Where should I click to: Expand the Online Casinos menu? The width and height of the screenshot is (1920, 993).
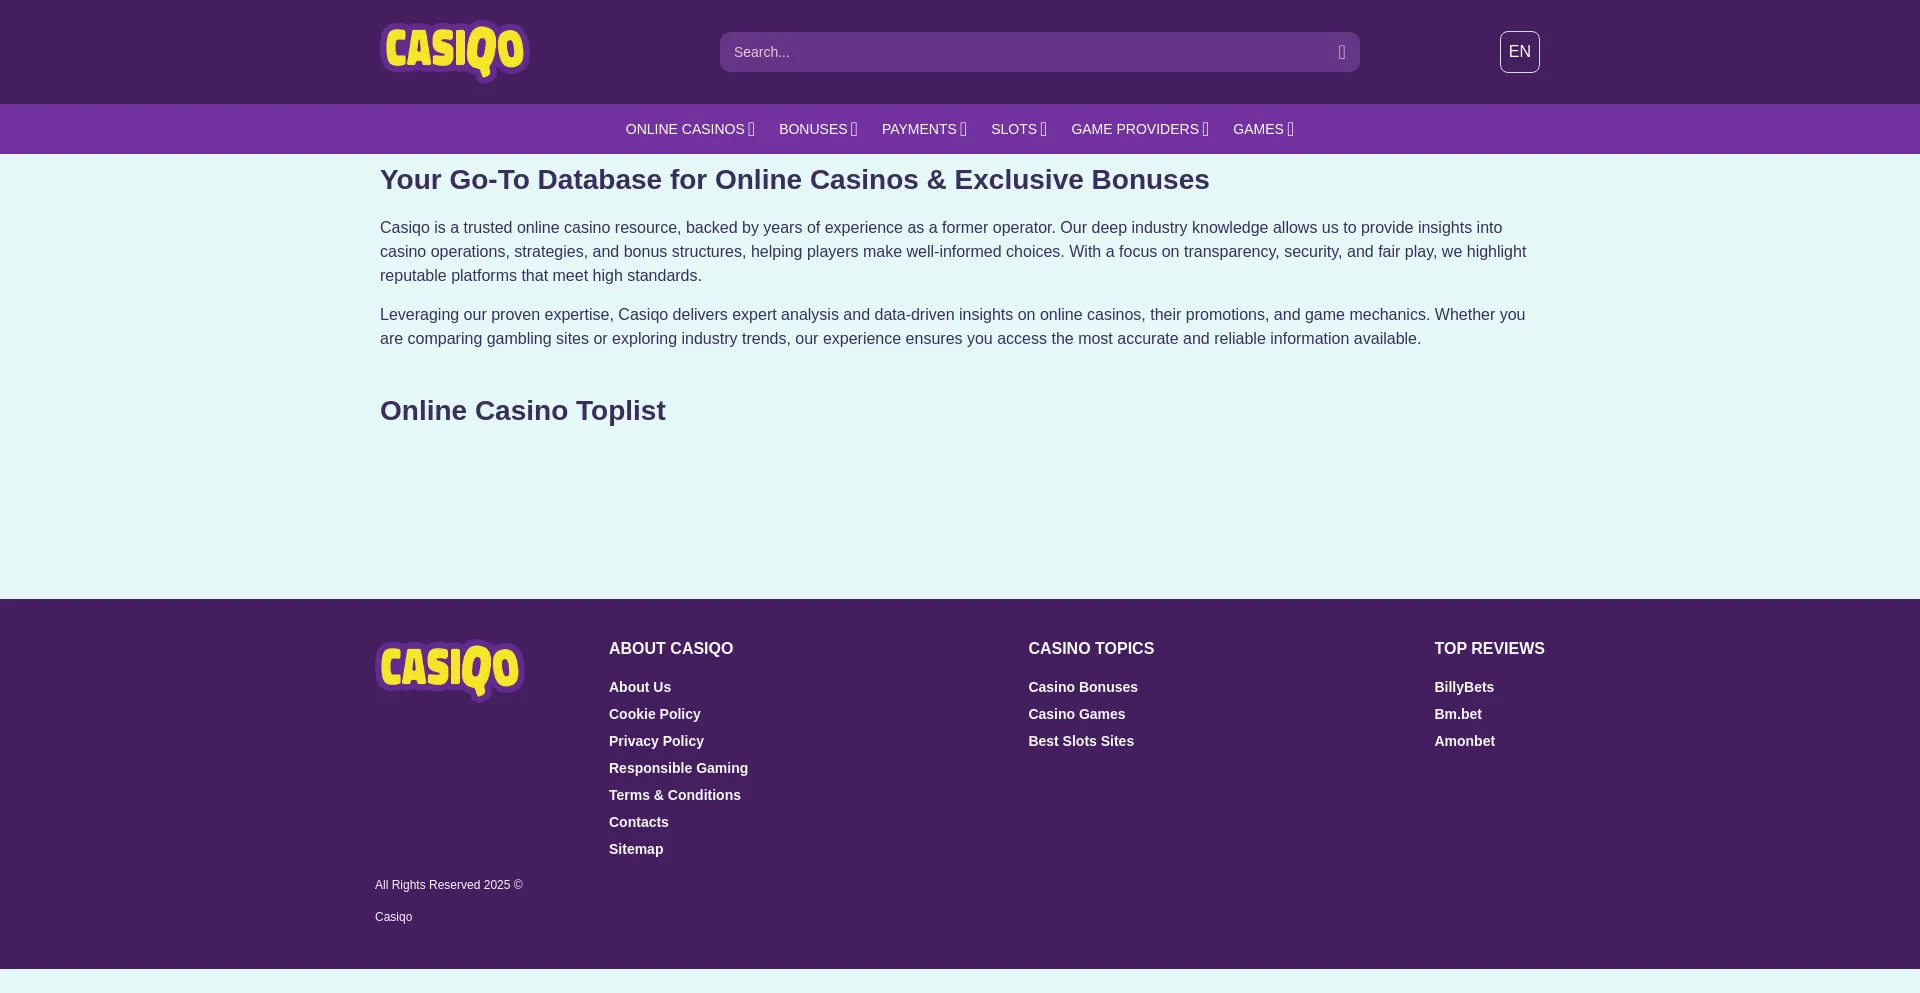[690, 129]
